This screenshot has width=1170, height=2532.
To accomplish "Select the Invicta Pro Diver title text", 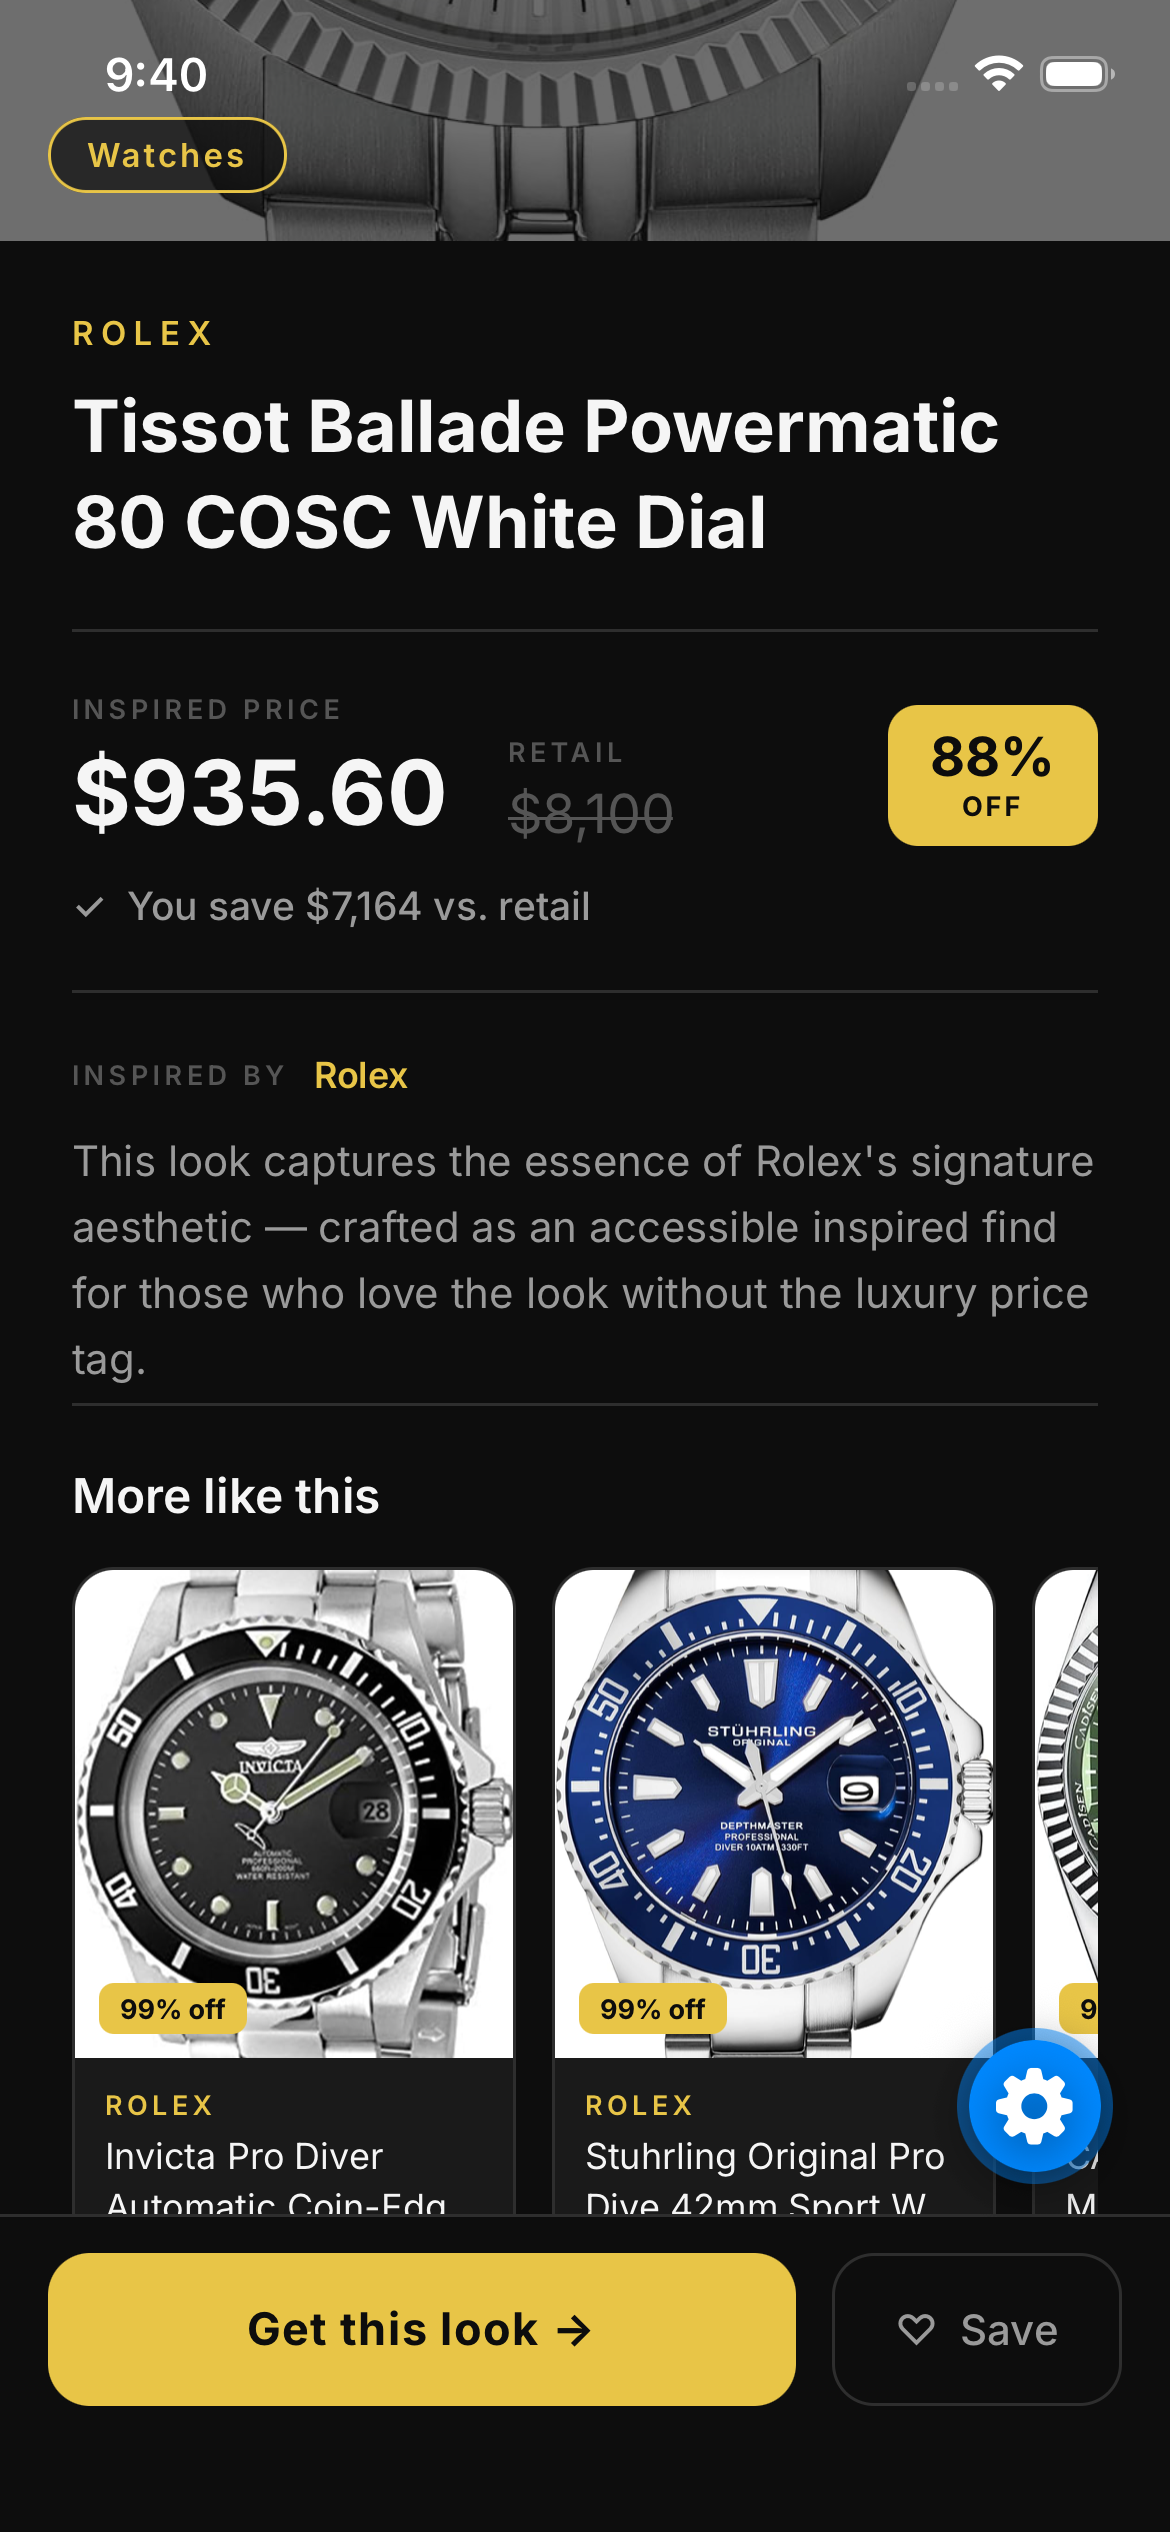I will point(245,2158).
